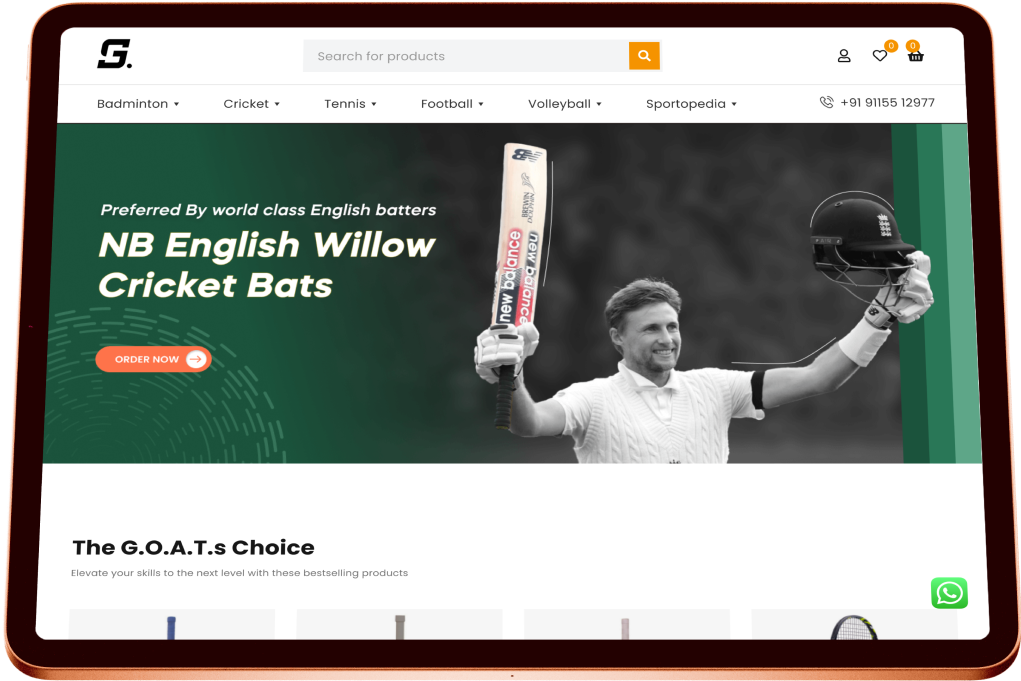Open the Volleyball menu item
This screenshot has width=1021, height=681.
click(x=565, y=104)
